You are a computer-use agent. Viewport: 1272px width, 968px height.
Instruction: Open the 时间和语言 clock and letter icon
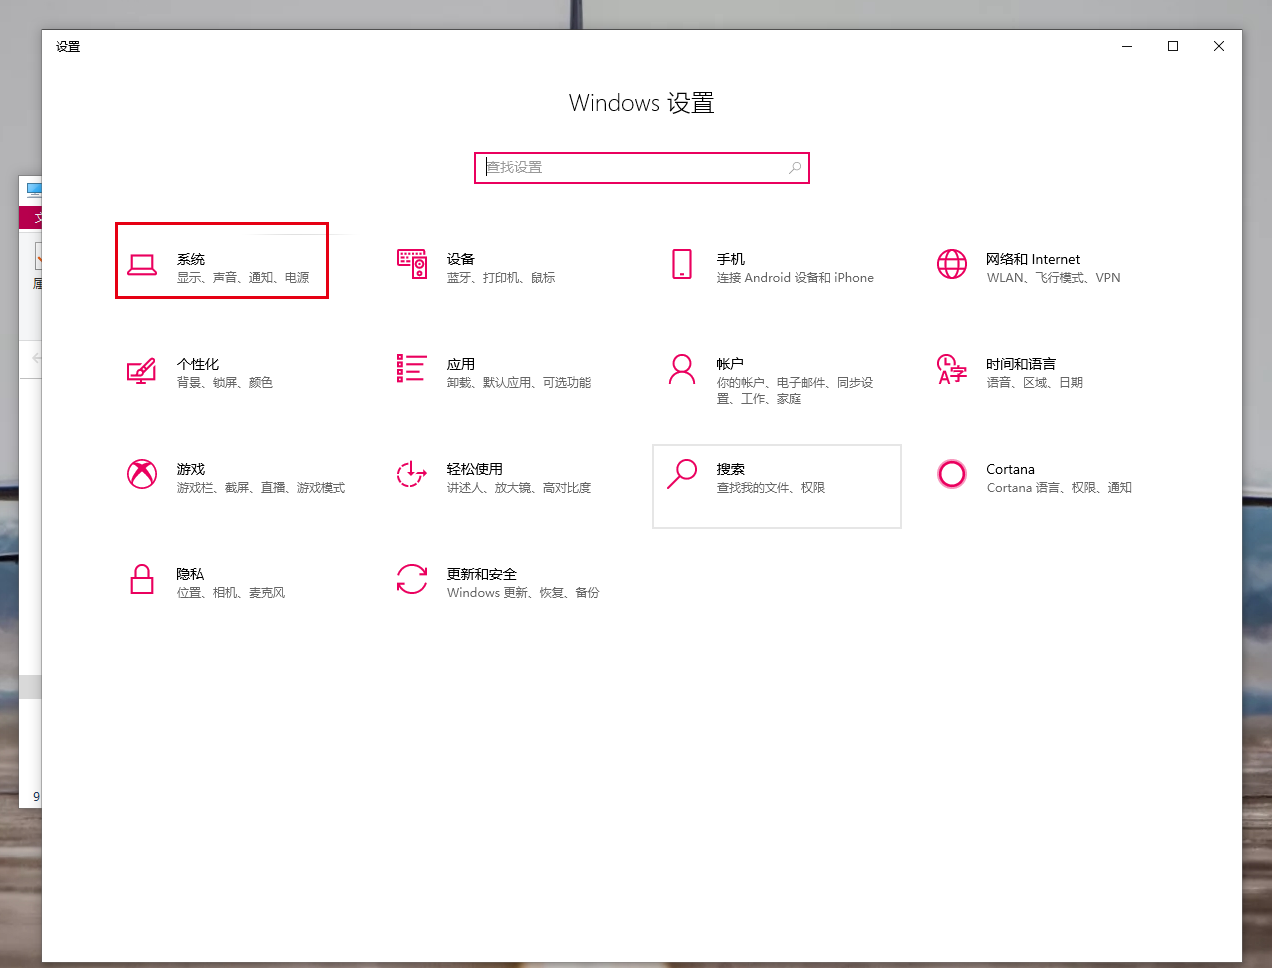(x=952, y=369)
